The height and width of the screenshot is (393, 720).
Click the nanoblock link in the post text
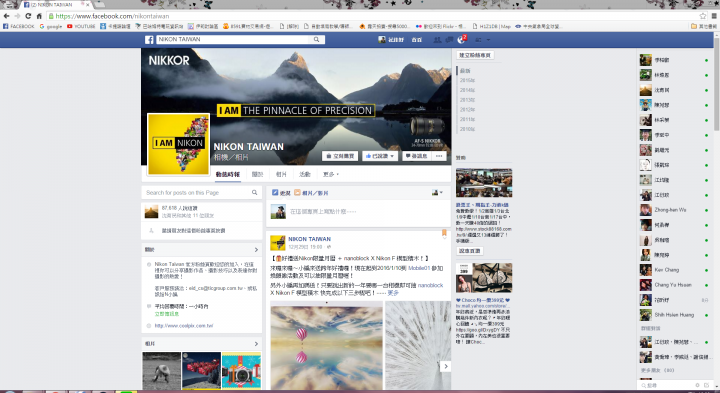point(430,285)
